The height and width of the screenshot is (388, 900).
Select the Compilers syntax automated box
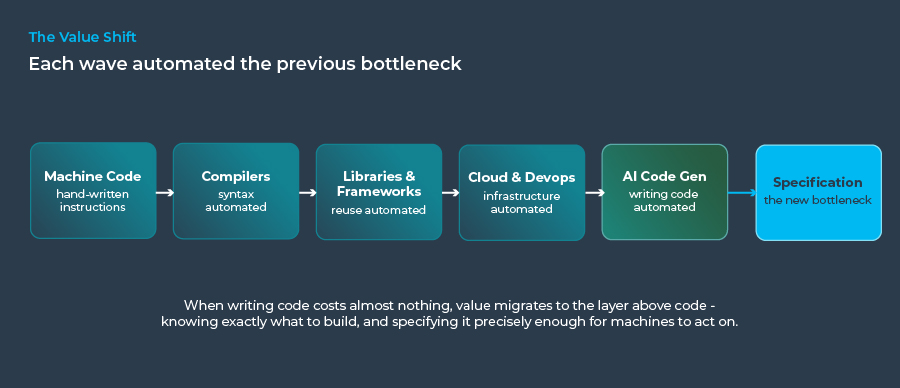pyautogui.click(x=236, y=191)
